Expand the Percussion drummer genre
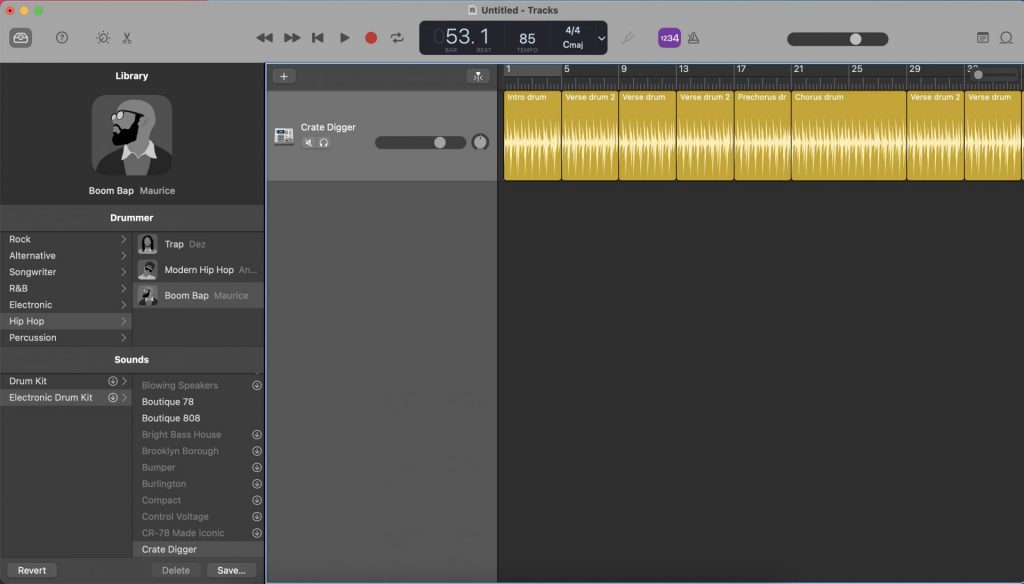1024x584 pixels. tap(66, 337)
